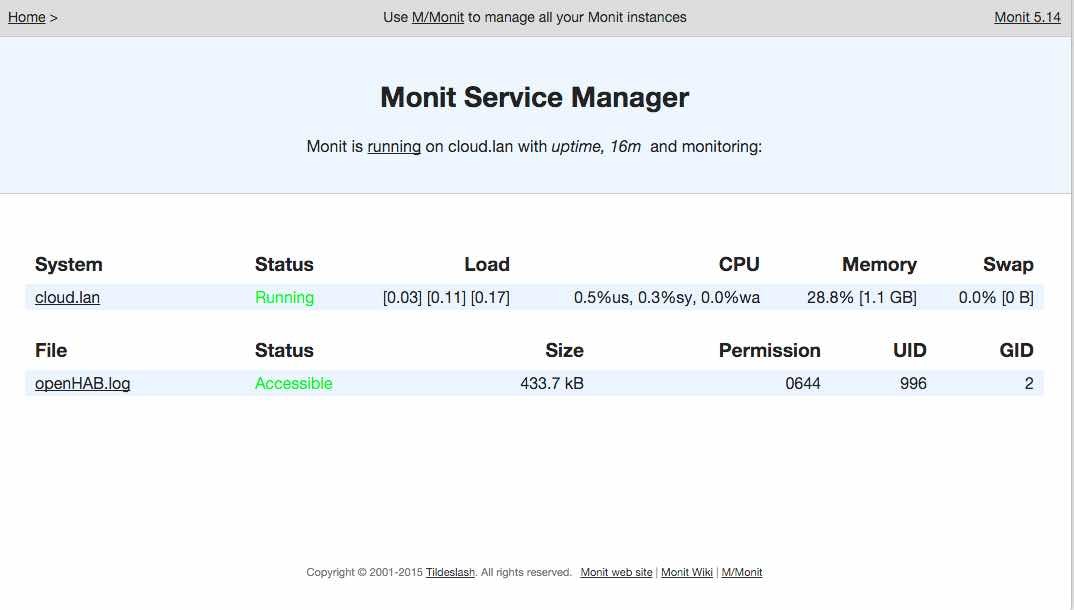Click the CPU usage percentages value

tap(666, 297)
